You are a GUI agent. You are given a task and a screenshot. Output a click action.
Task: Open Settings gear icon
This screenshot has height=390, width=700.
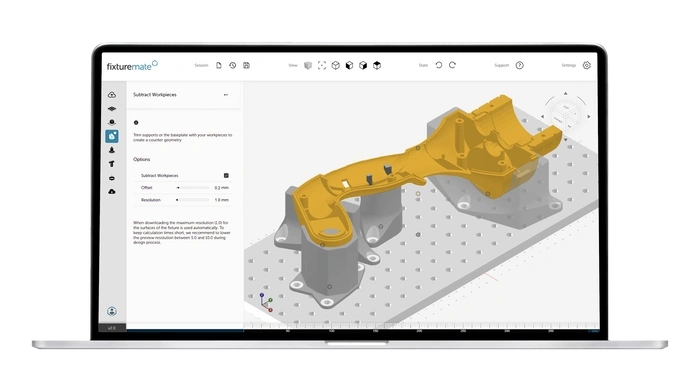coord(587,65)
